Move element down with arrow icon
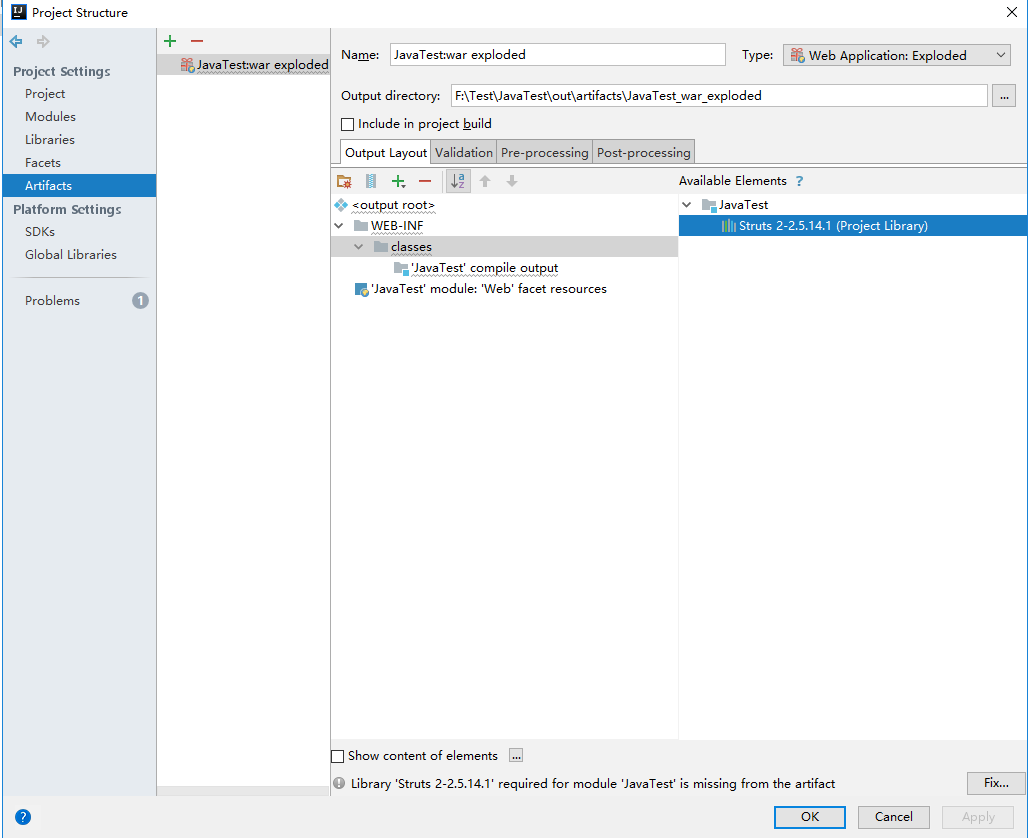Image resolution: width=1028 pixels, height=838 pixels. 512,182
